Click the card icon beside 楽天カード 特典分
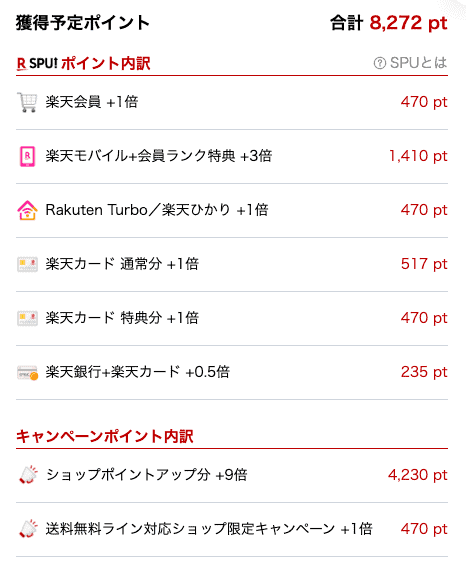The image size is (466, 569). 27,318
